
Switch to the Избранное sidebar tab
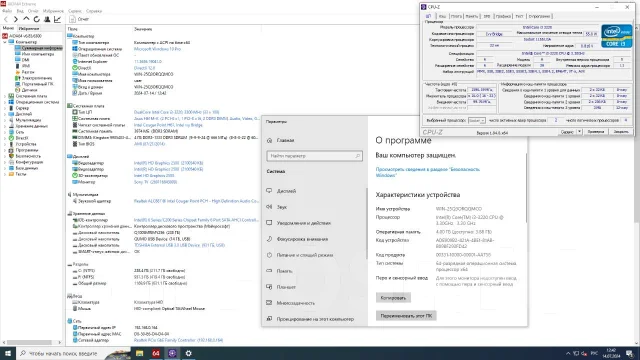(x=29, y=29)
